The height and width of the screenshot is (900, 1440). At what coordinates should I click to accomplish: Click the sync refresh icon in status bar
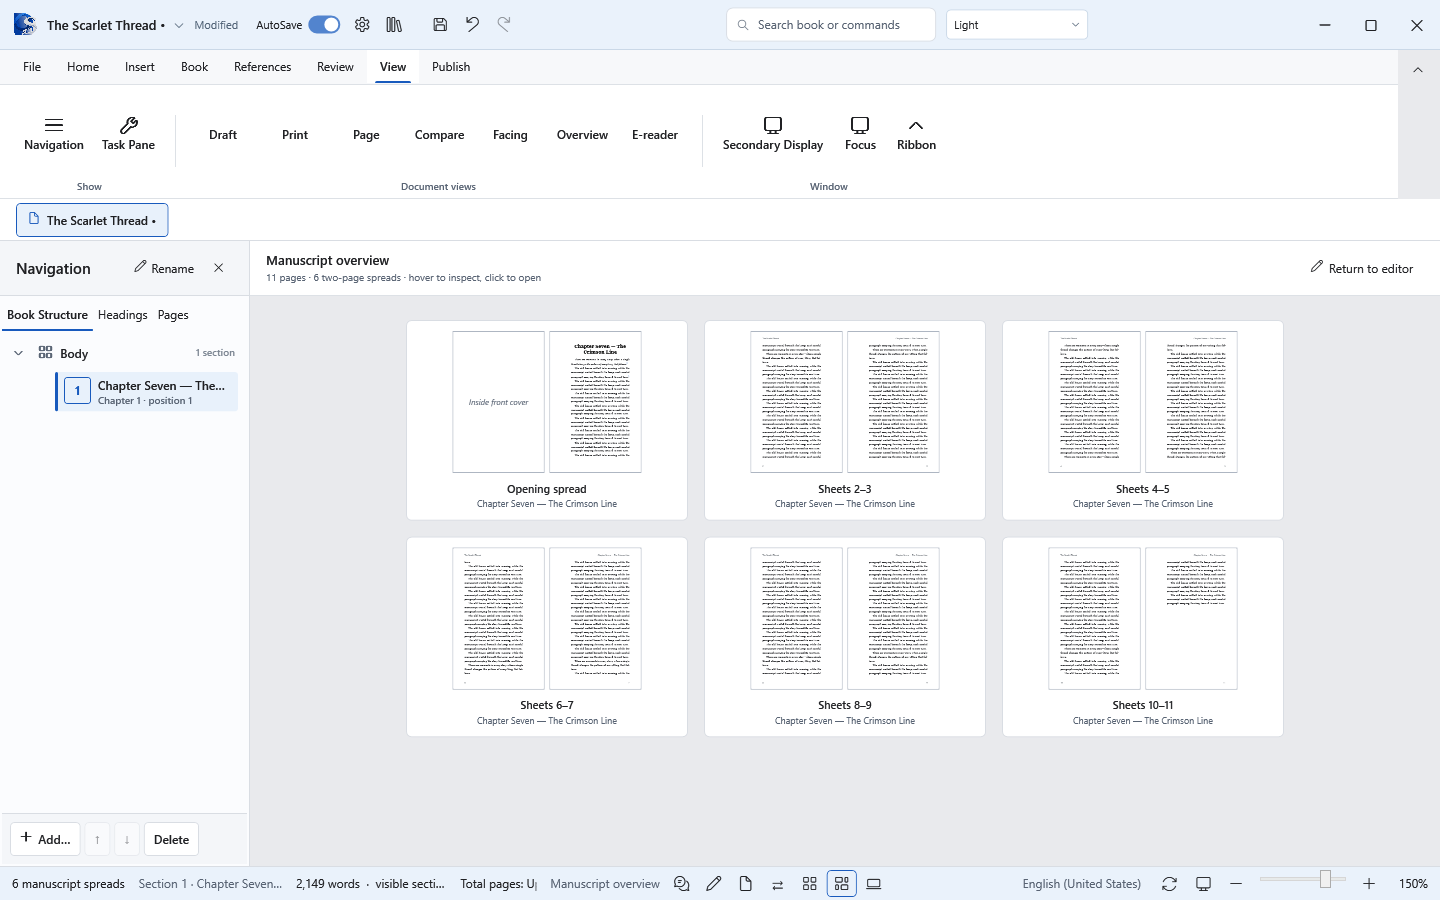point(1169,884)
